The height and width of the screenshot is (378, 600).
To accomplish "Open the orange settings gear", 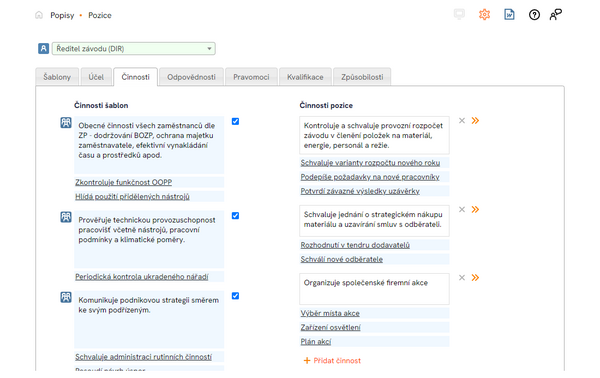I will click(x=484, y=15).
